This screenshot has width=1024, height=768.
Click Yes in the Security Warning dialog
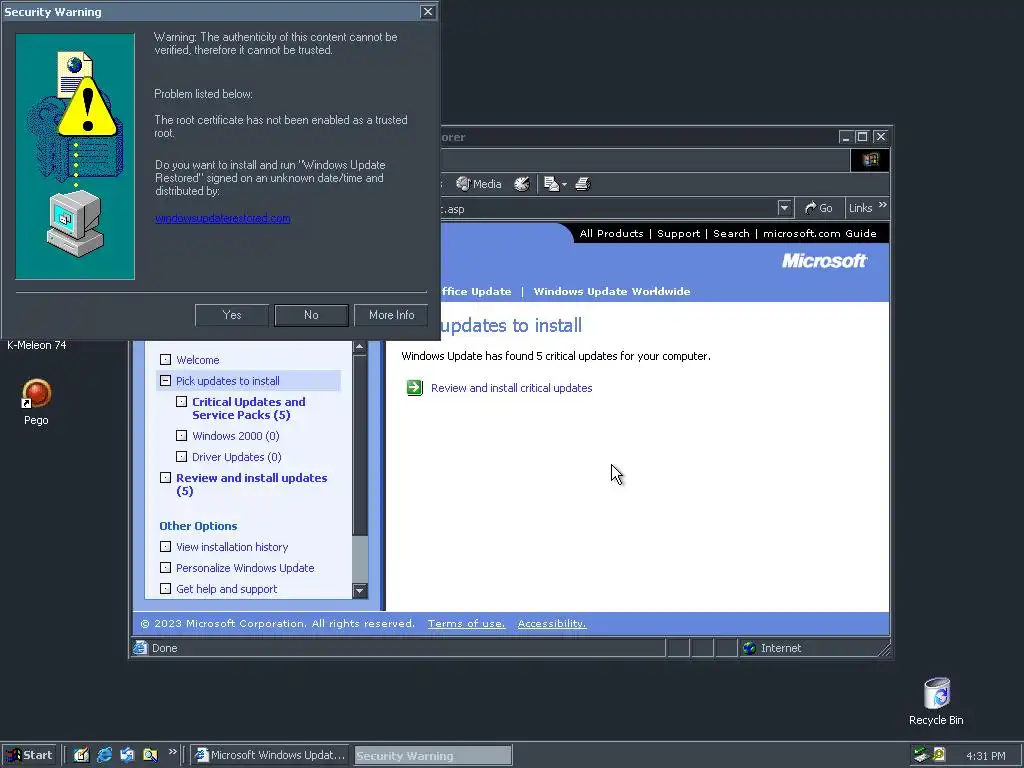(x=232, y=315)
